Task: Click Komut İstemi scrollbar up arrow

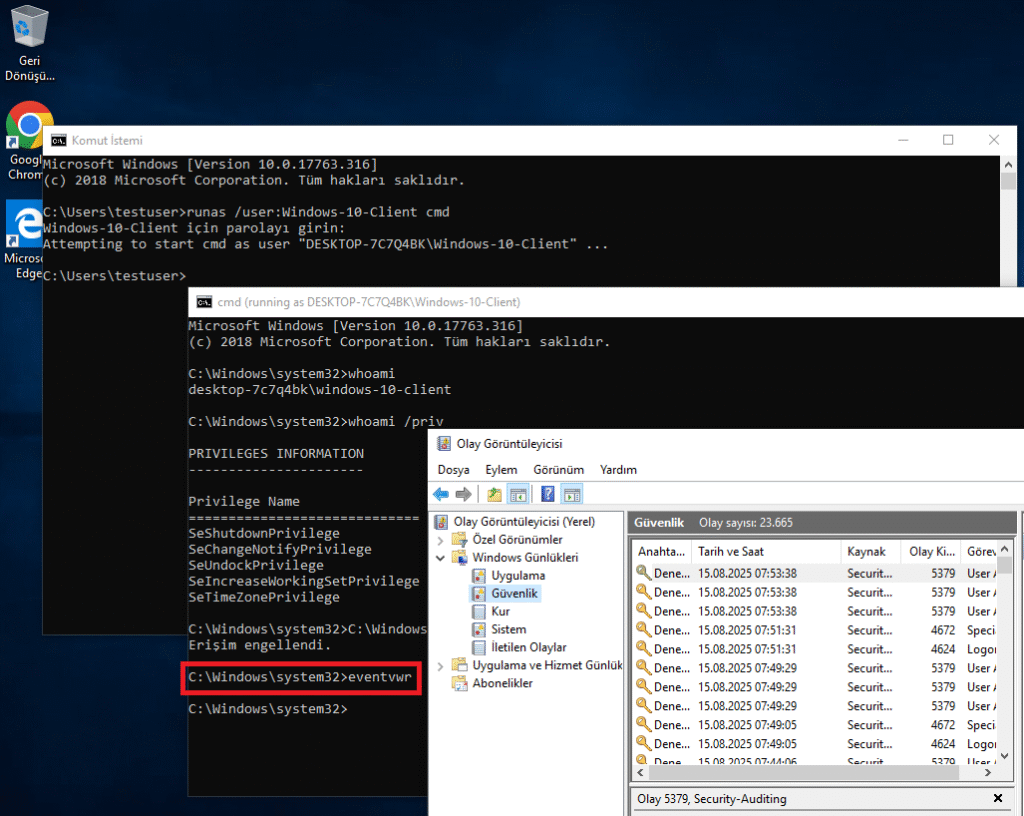Action: pos(1008,165)
